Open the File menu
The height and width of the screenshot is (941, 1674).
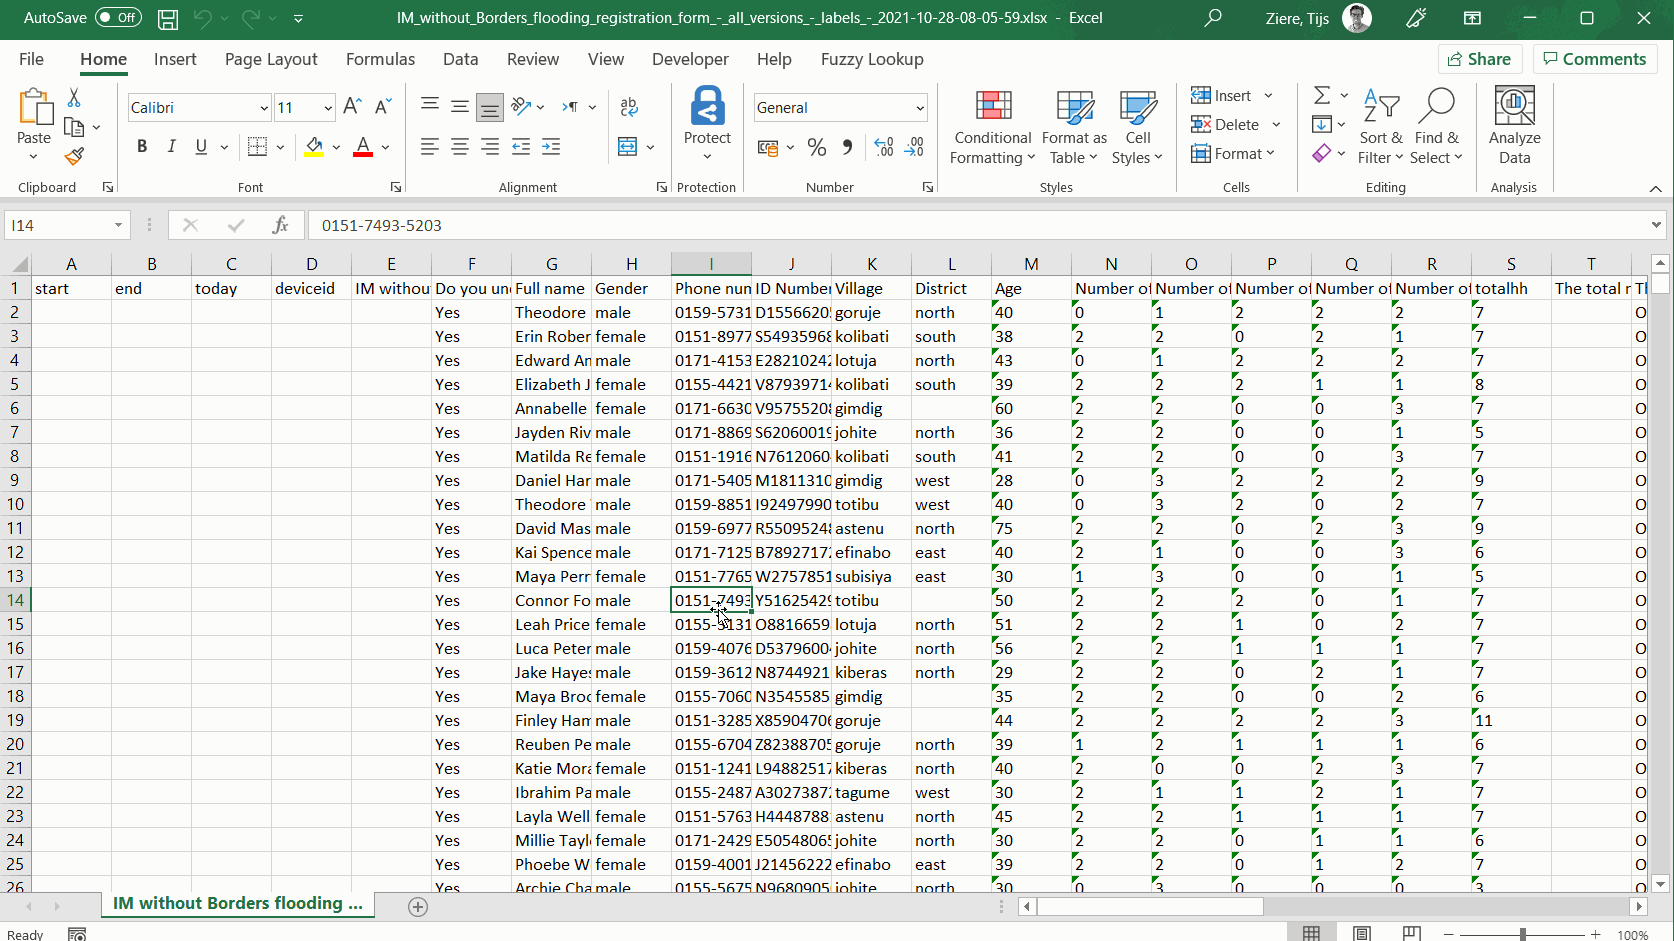[31, 59]
